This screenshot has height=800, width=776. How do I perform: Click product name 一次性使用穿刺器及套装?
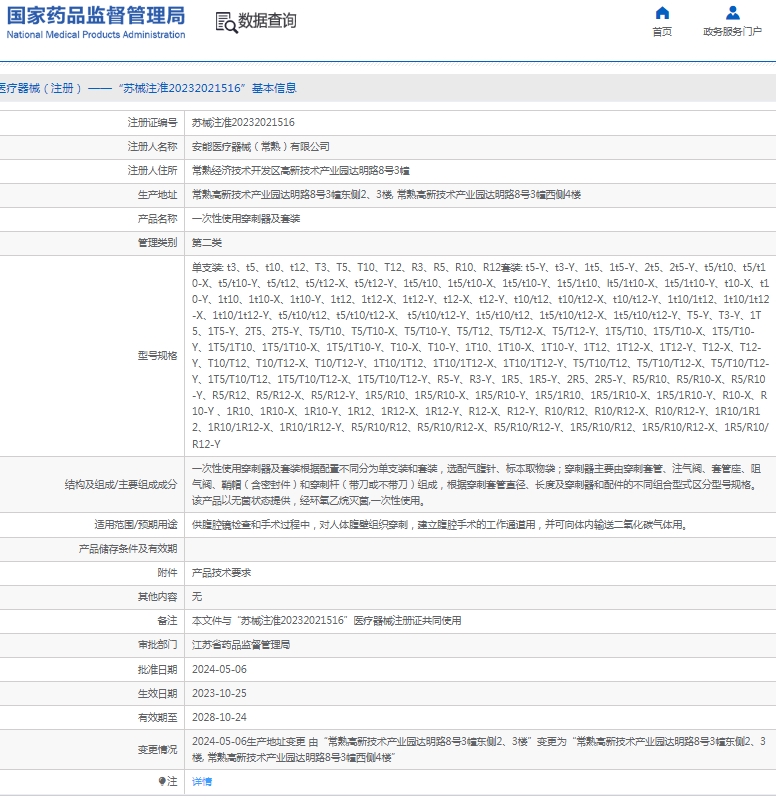(x=246, y=218)
